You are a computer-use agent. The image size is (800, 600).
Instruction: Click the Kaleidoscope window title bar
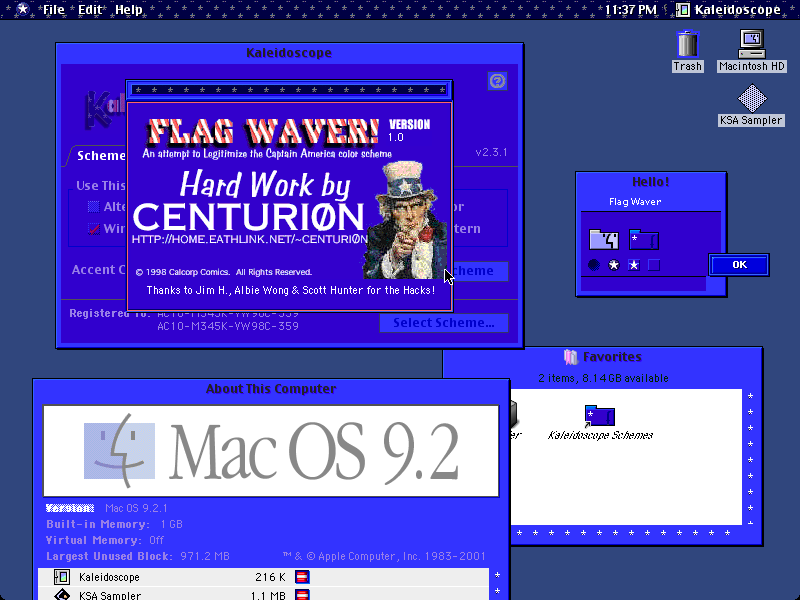(x=289, y=53)
